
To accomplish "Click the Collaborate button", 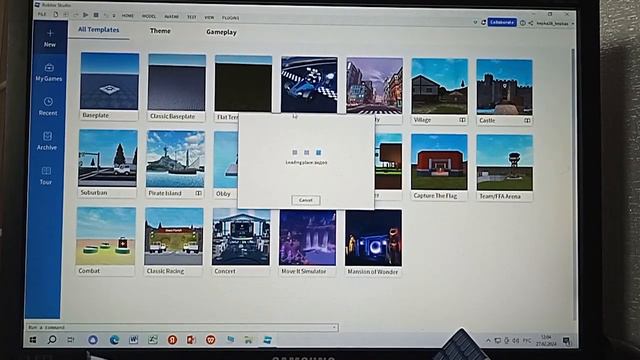I will pos(502,22).
